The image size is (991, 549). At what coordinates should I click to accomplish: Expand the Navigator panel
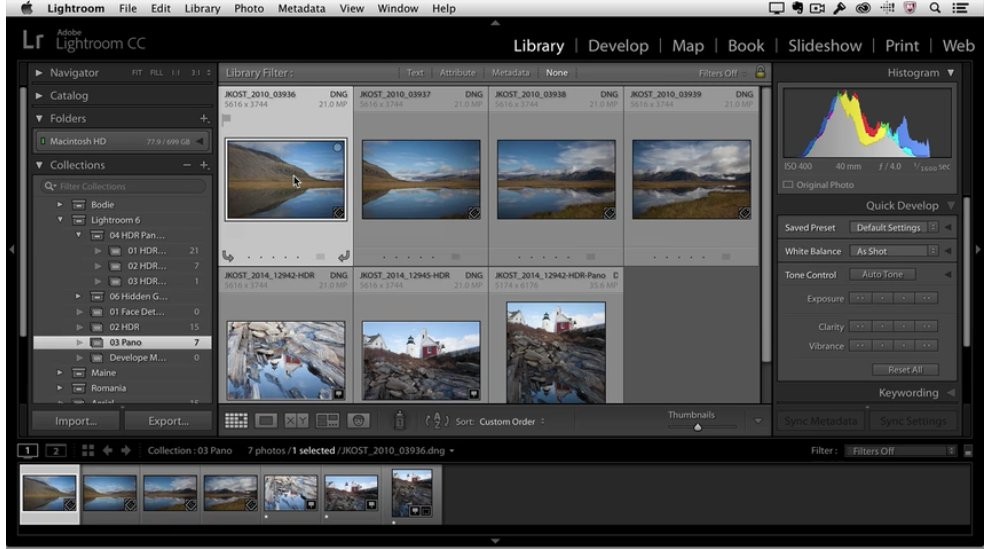tap(40, 73)
